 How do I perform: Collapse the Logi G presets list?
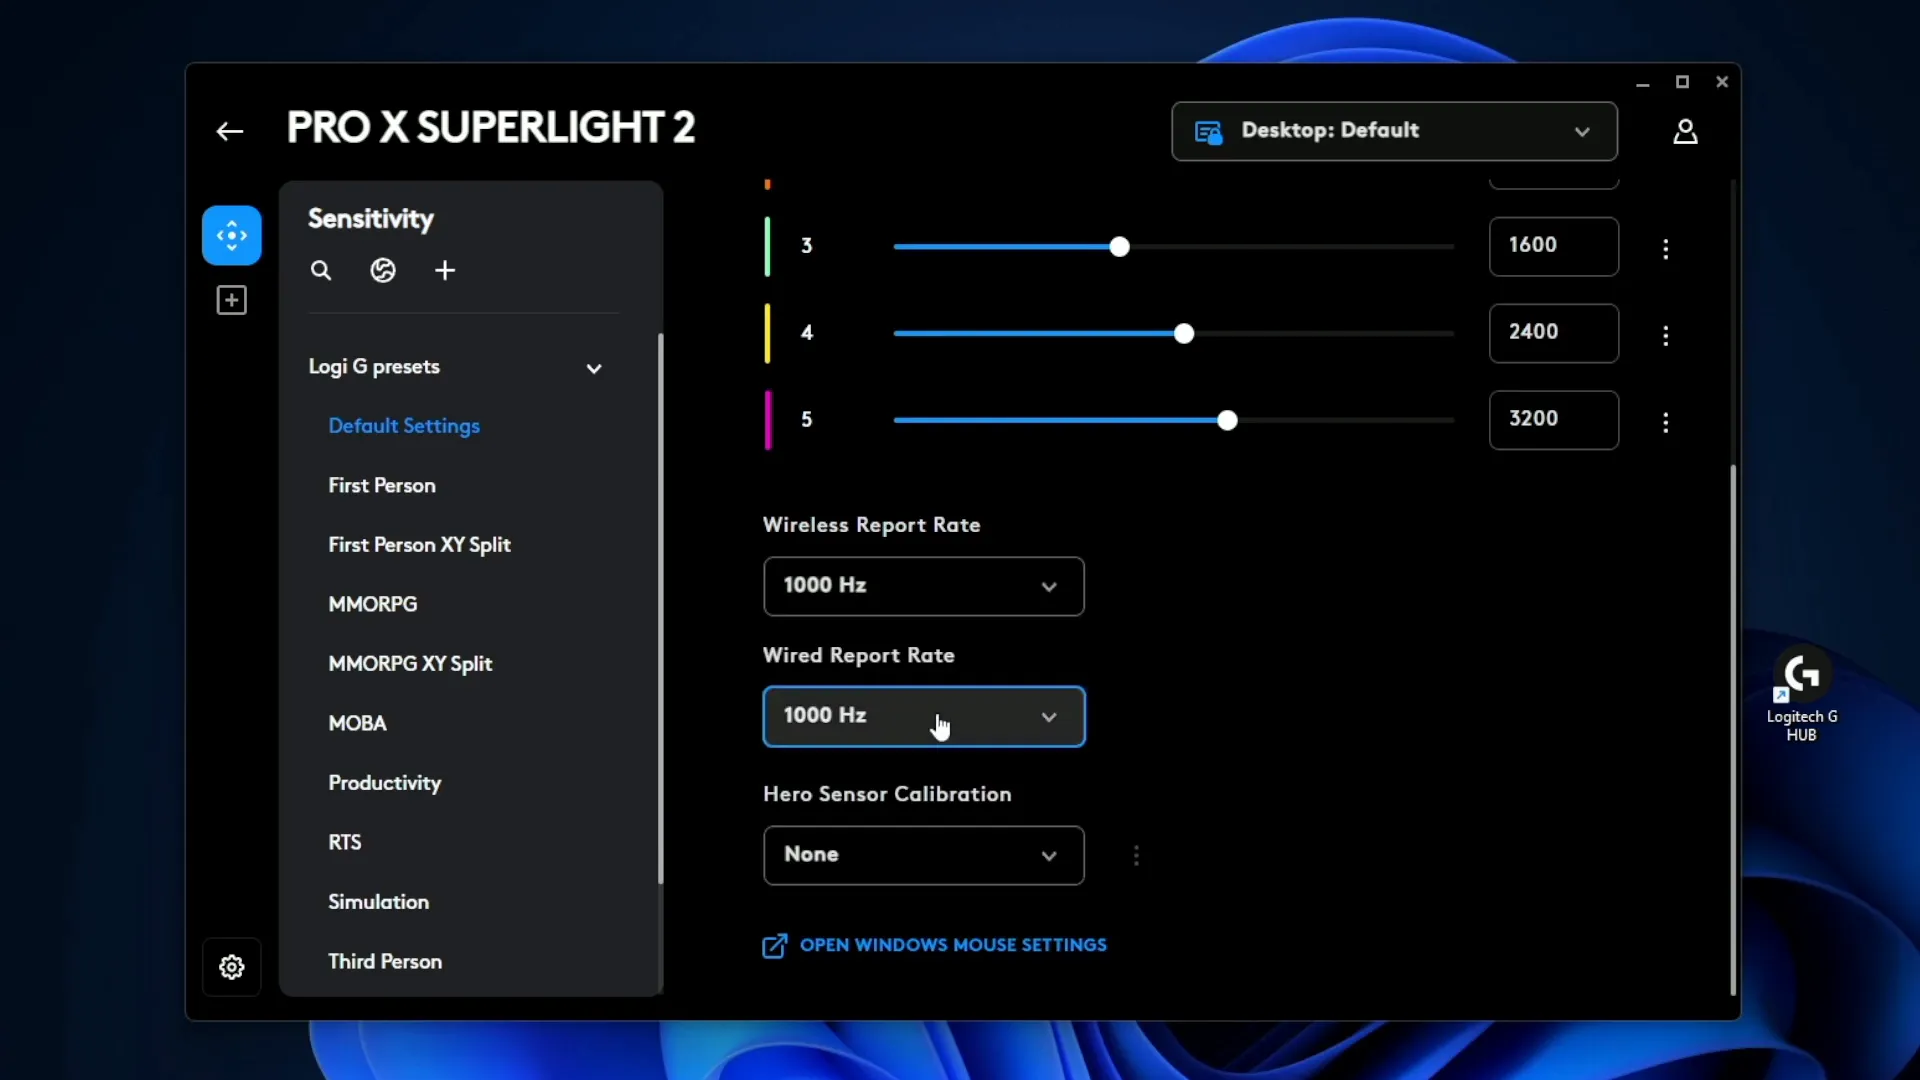point(594,368)
